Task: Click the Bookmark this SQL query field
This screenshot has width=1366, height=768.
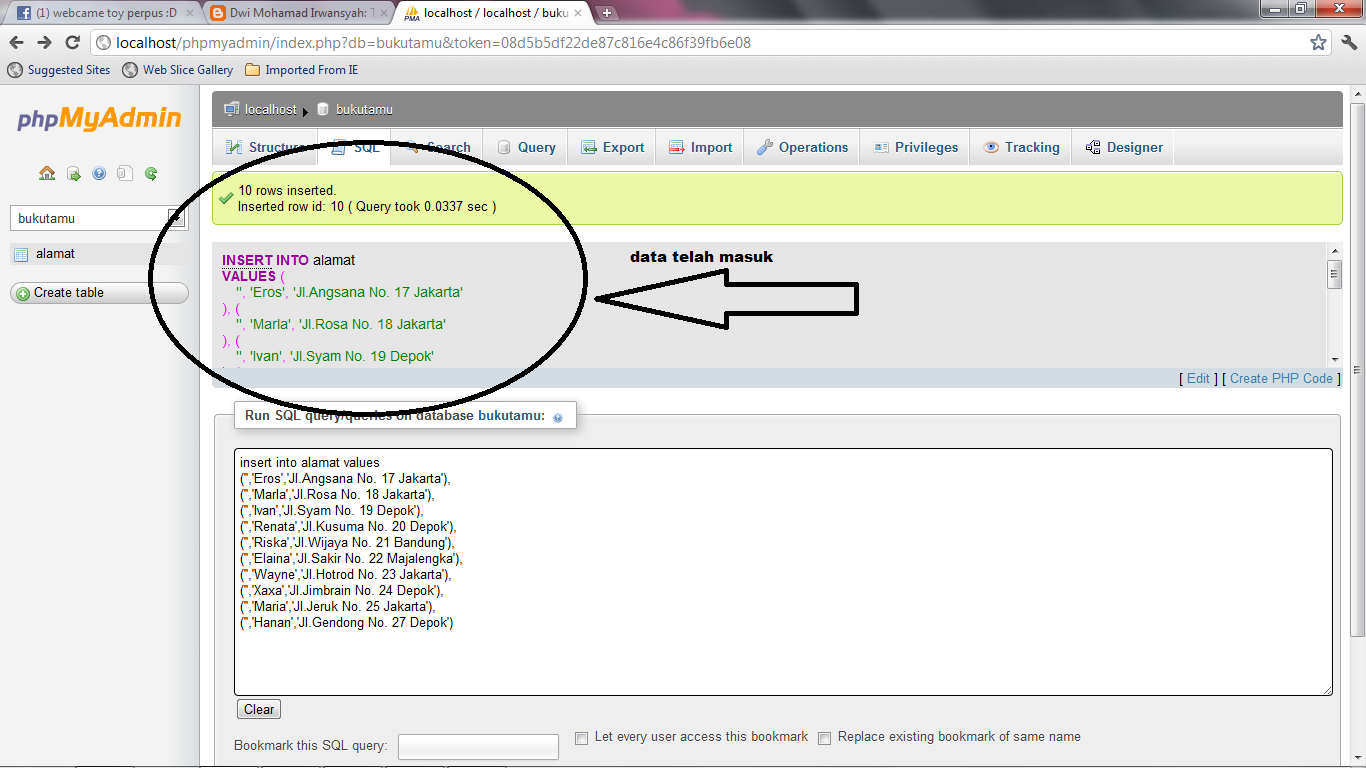Action: (x=478, y=747)
